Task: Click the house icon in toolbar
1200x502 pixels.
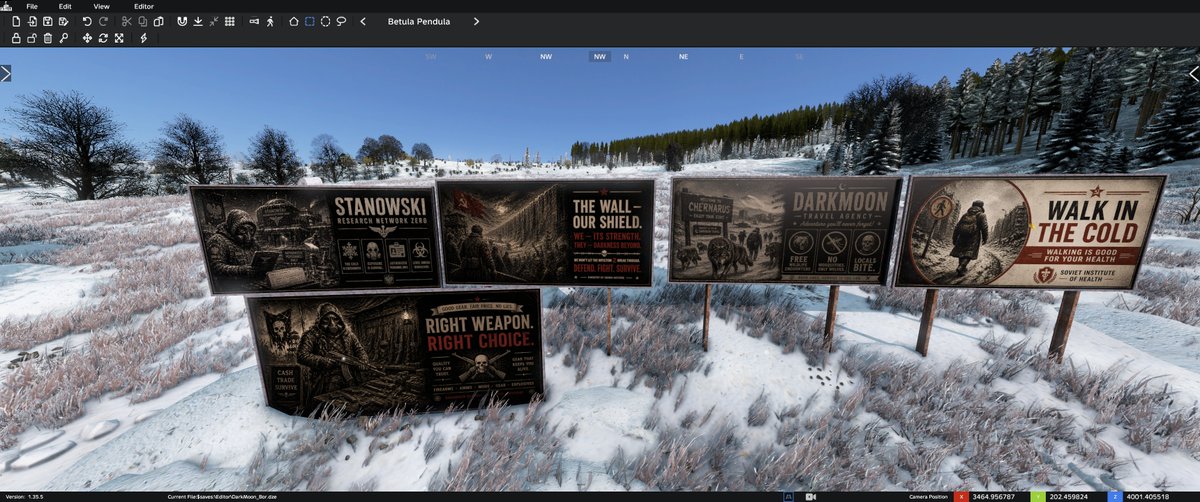Action: pyautogui.click(x=293, y=21)
